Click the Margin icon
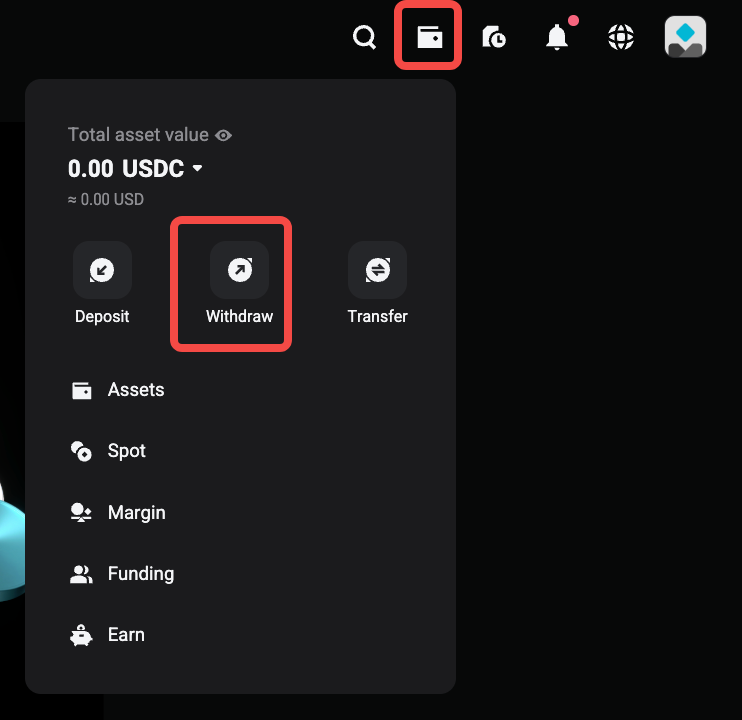This screenshot has height=720, width=742. (81, 512)
